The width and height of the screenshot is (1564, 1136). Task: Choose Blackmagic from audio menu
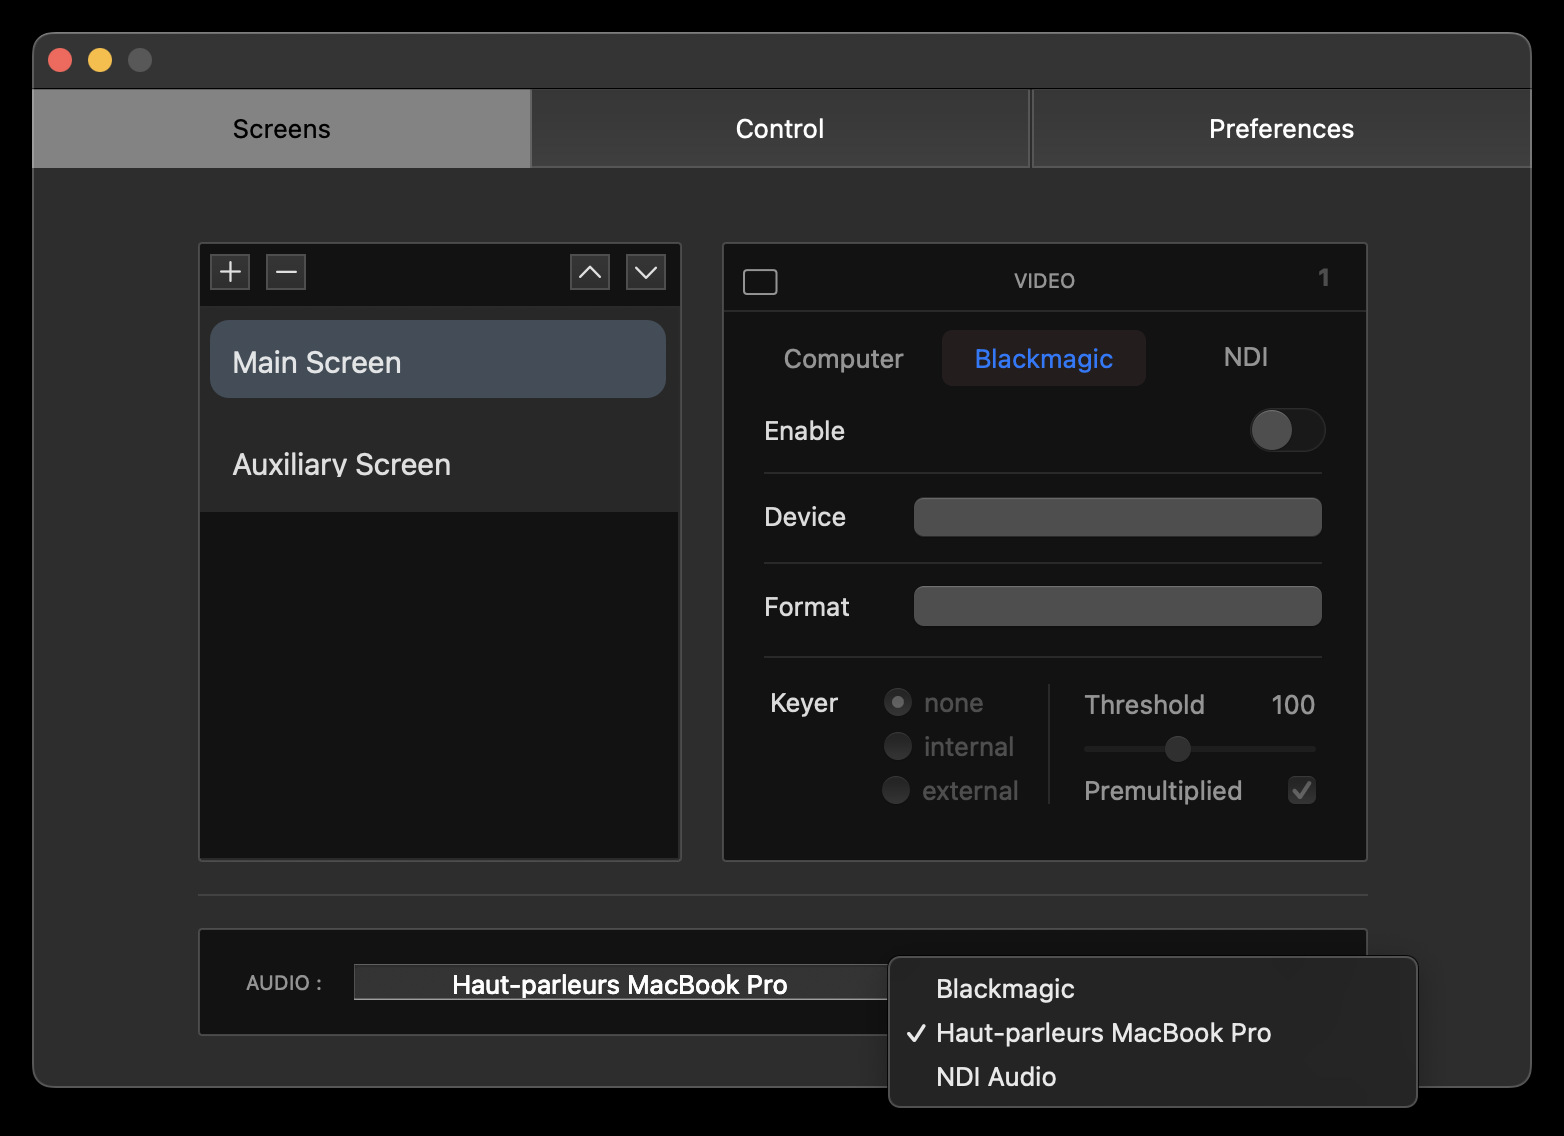pyautogui.click(x=1005, y=989)
